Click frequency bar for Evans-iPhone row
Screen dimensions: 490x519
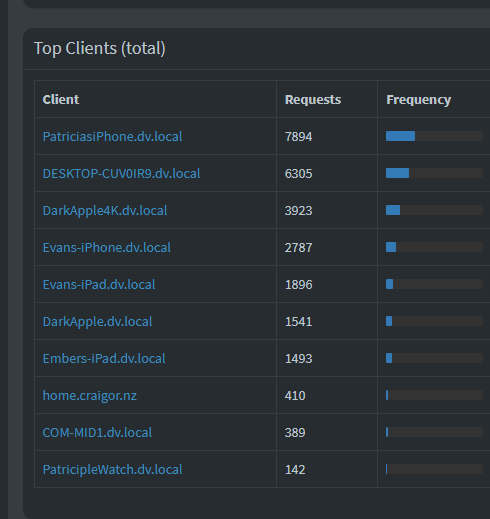point(434,247)
